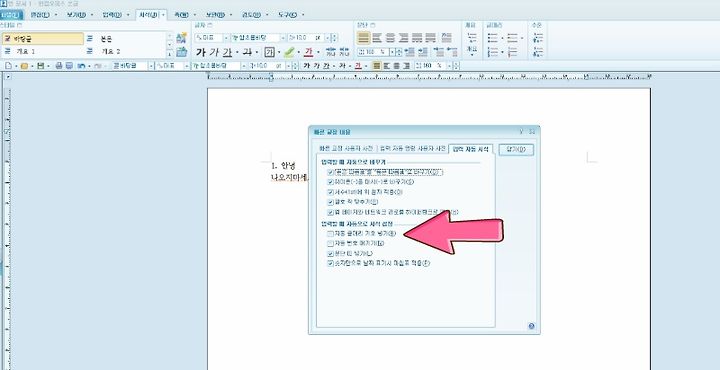Toggle the first checkbox for quote conversion

point(330,172)
